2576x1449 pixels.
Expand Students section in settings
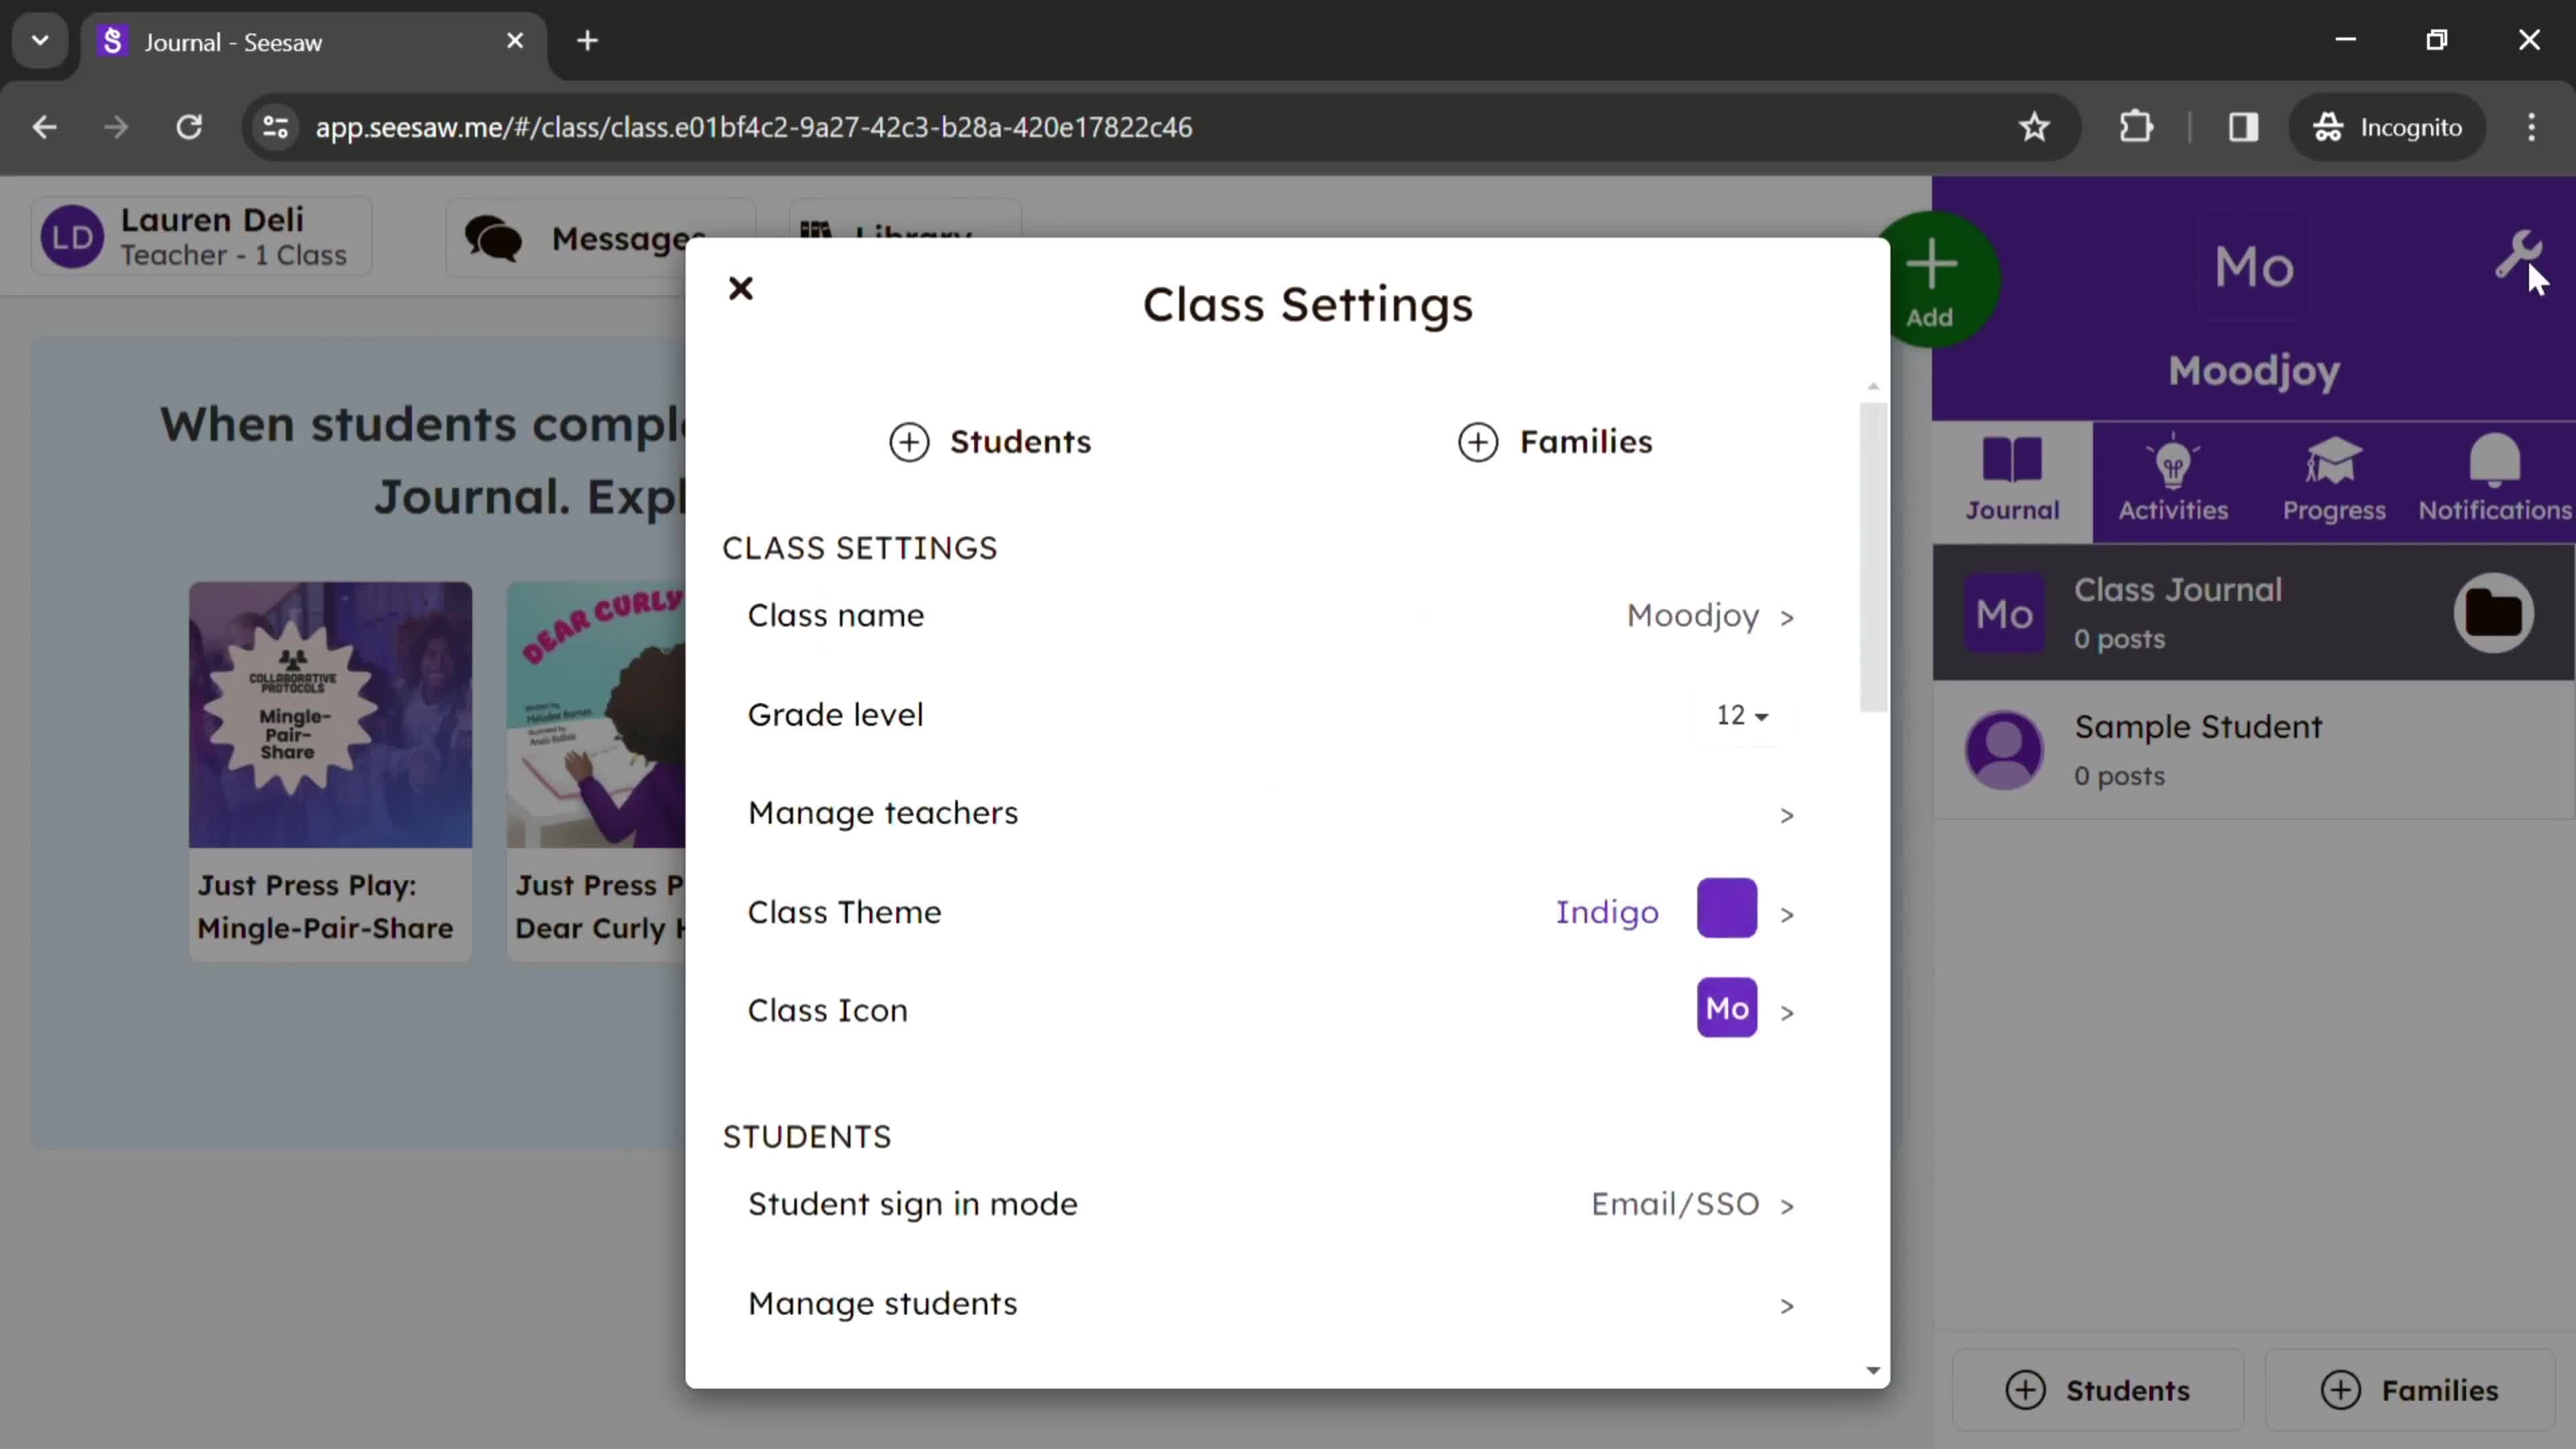[x=993, y=441]
